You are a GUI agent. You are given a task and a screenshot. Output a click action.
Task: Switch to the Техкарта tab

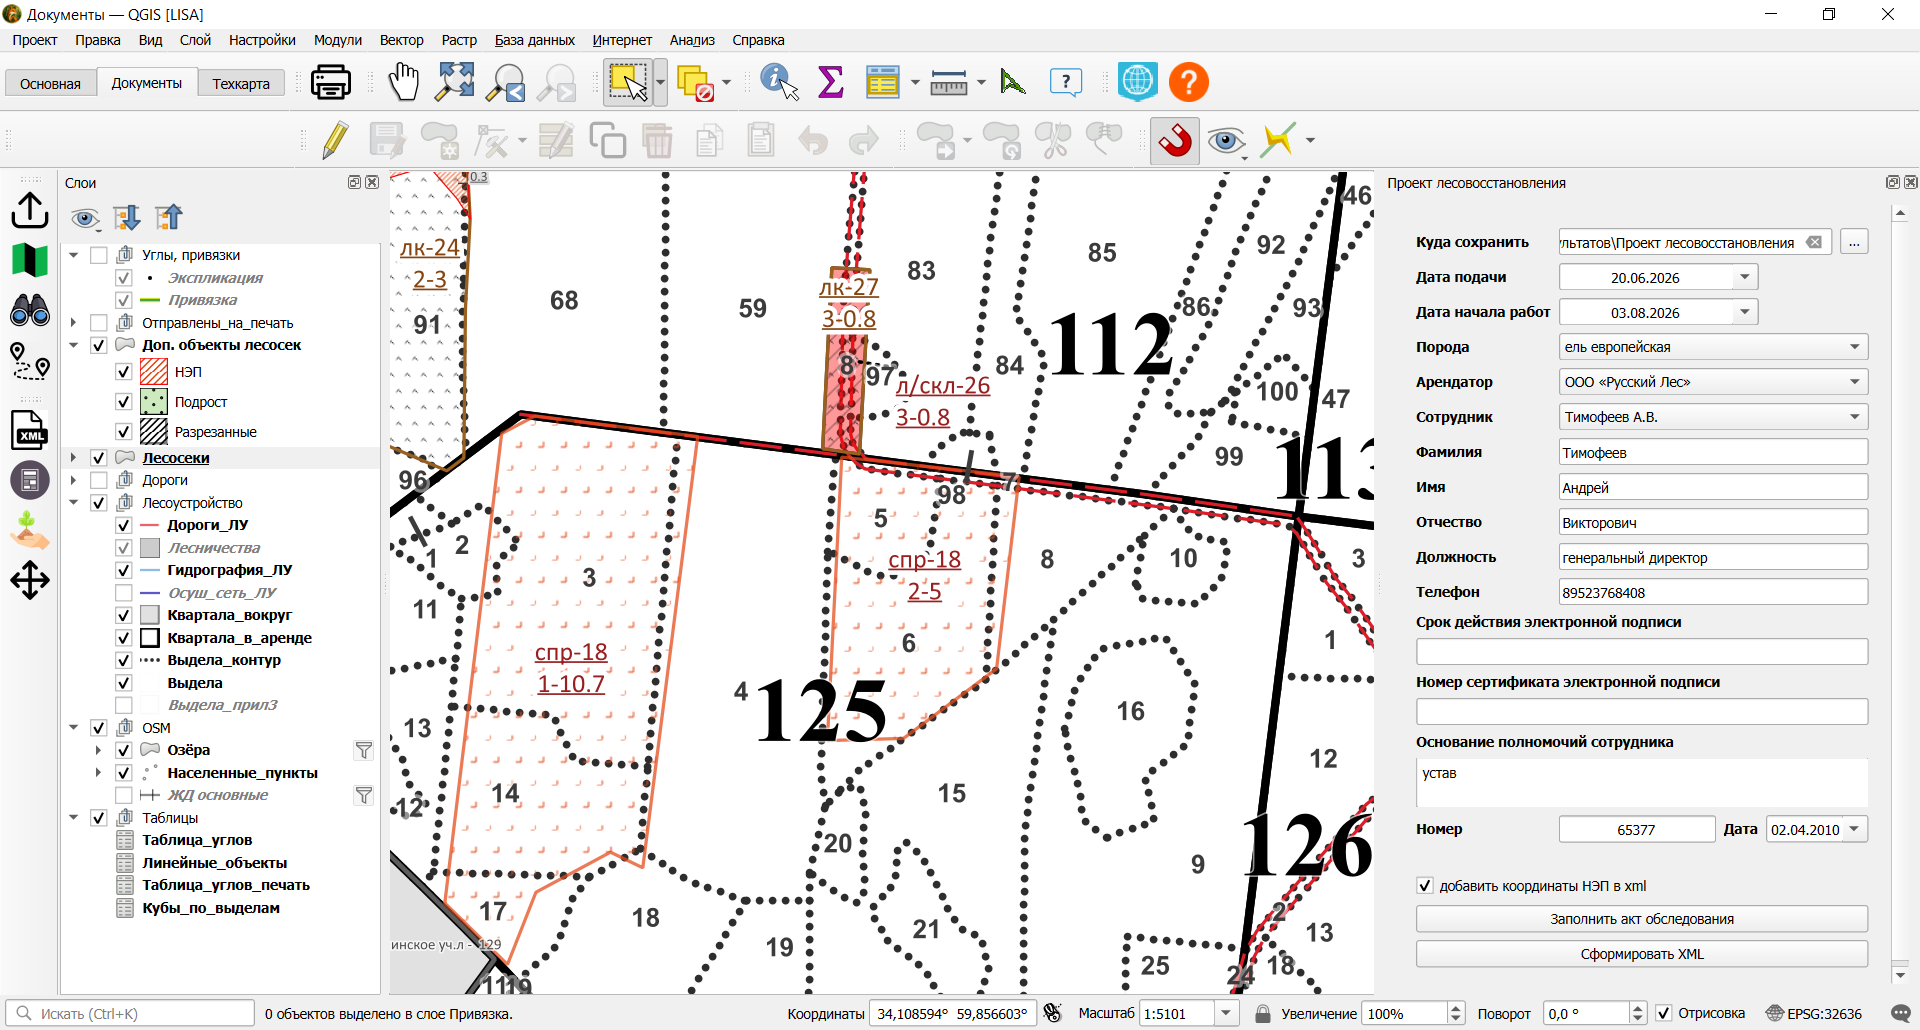(x=241, y=84)
